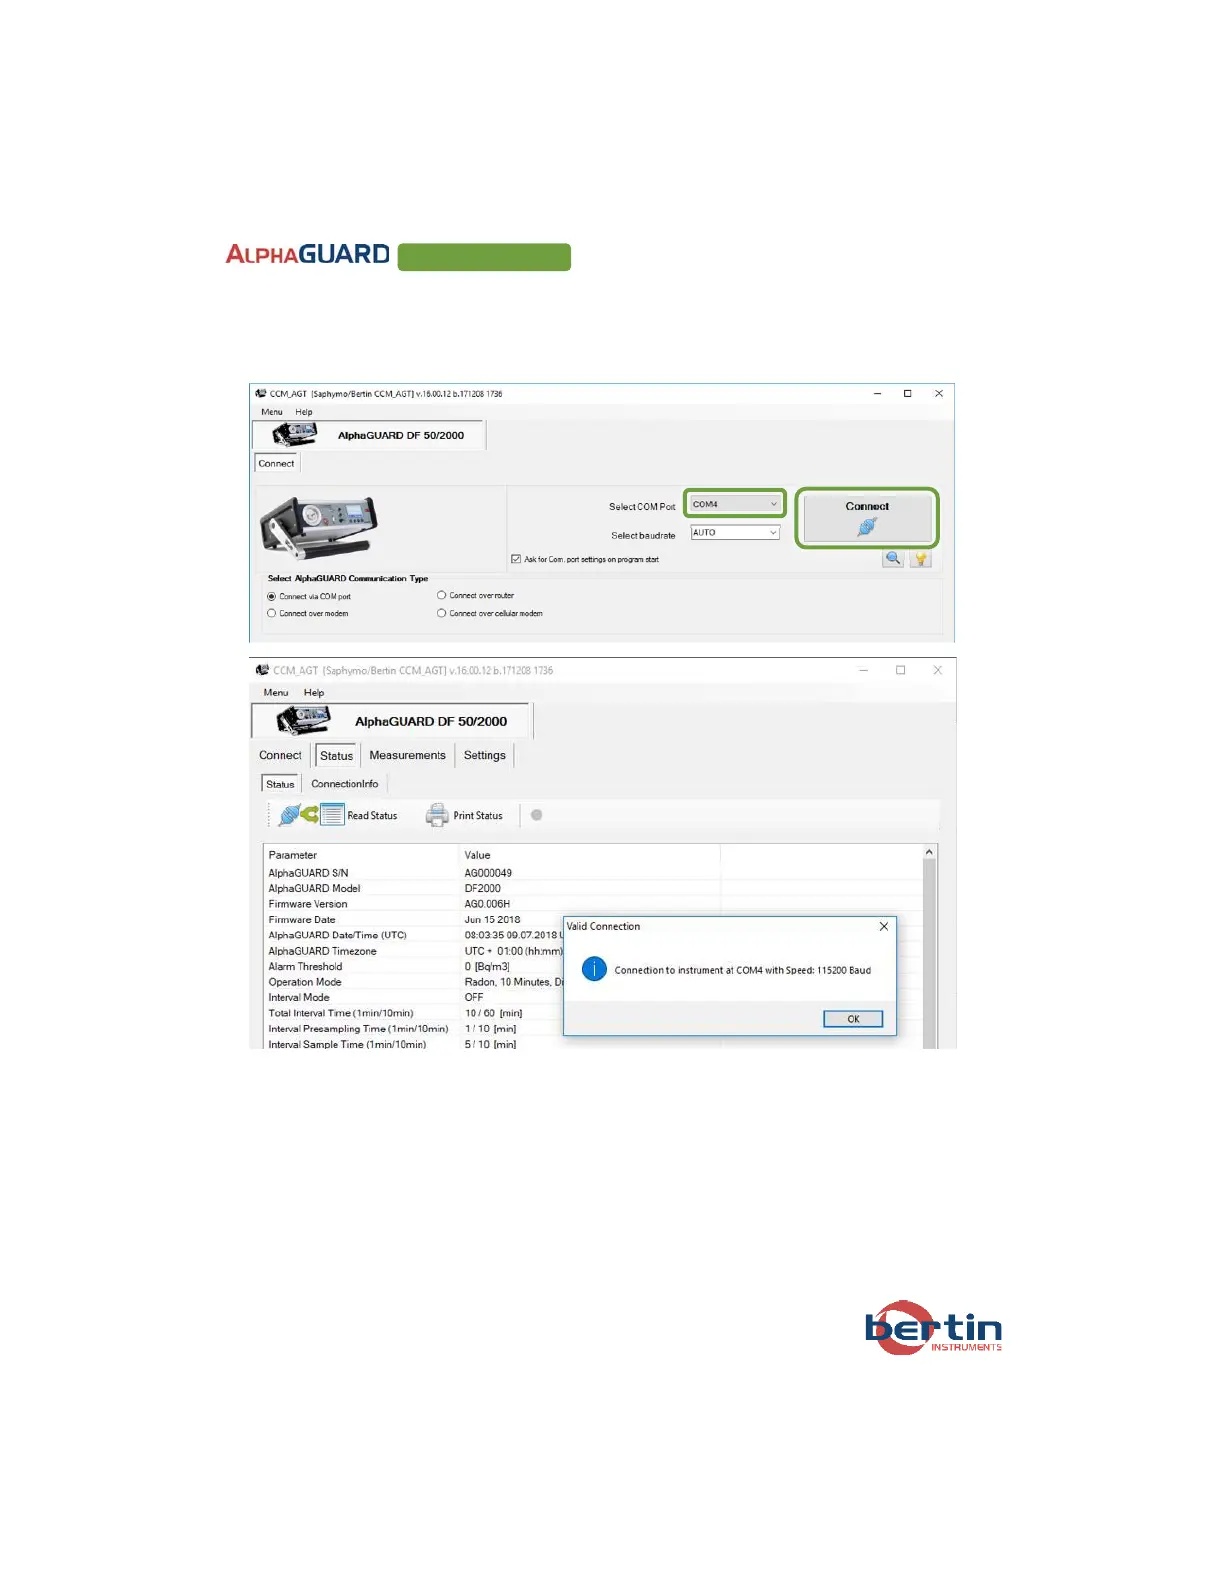This screenshot has width=1224, height=1584.
Task: Select Connect over modem radio button
Action: pos(271,613)
